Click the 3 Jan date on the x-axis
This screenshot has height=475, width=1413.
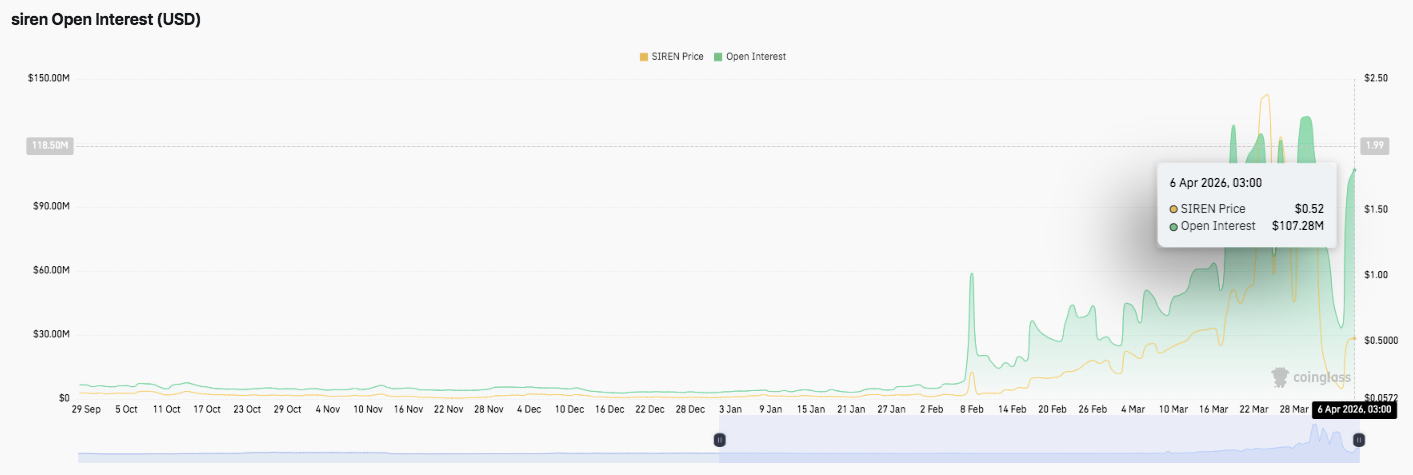pyautogui.click(x=729, y=409)
